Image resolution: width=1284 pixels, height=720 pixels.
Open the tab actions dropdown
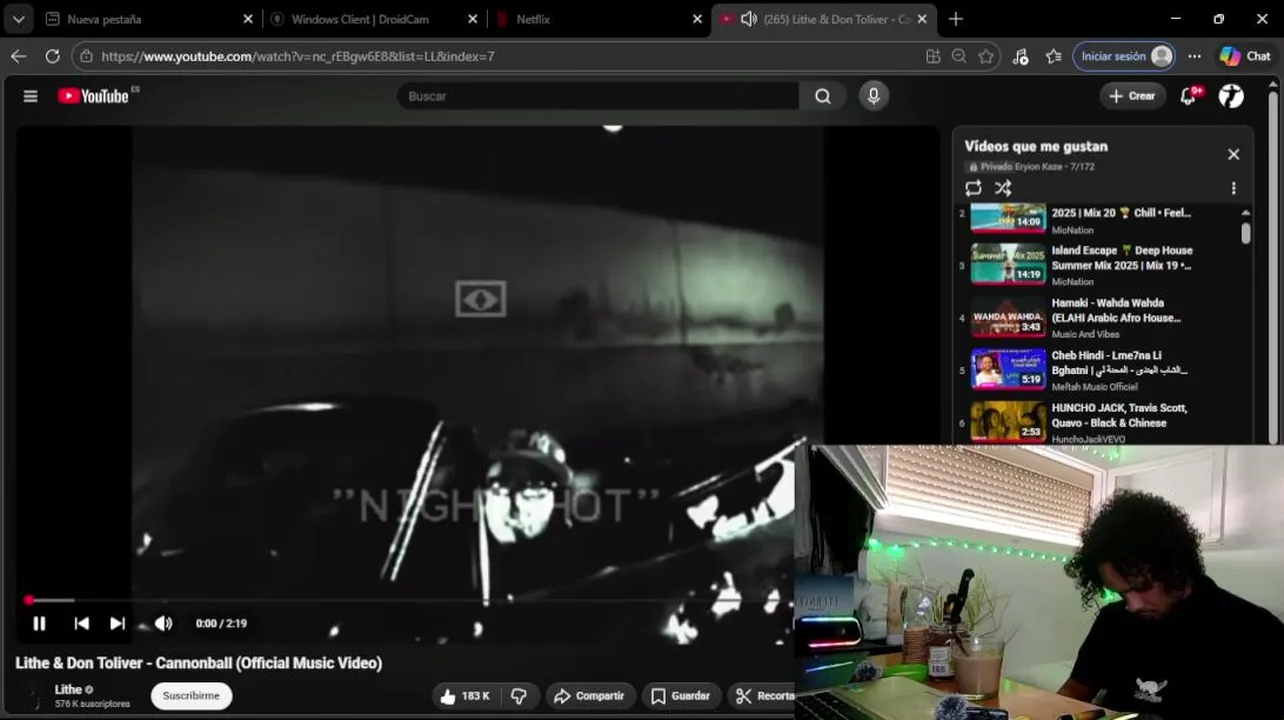pyautogui.click(x=18, y=19)
